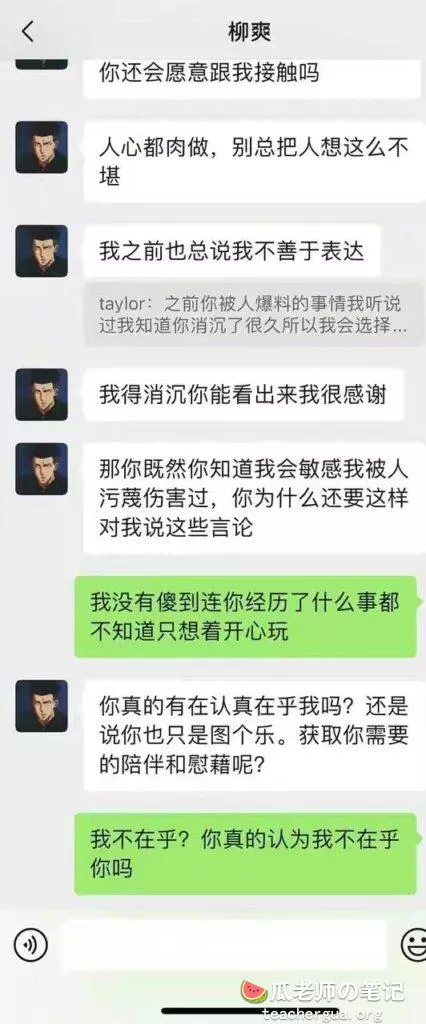Tap the back arrow in the header
Viewport: 426px width, 1024px height.
click(27, 31)
